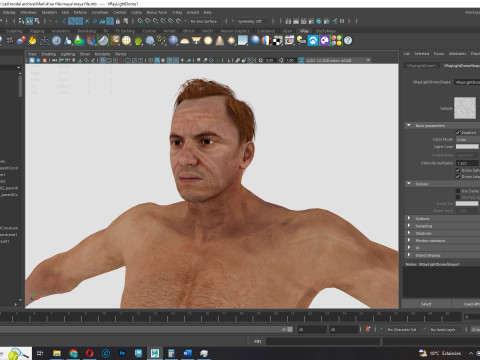Click the Select button in Attribute Editor

point(426,304)
